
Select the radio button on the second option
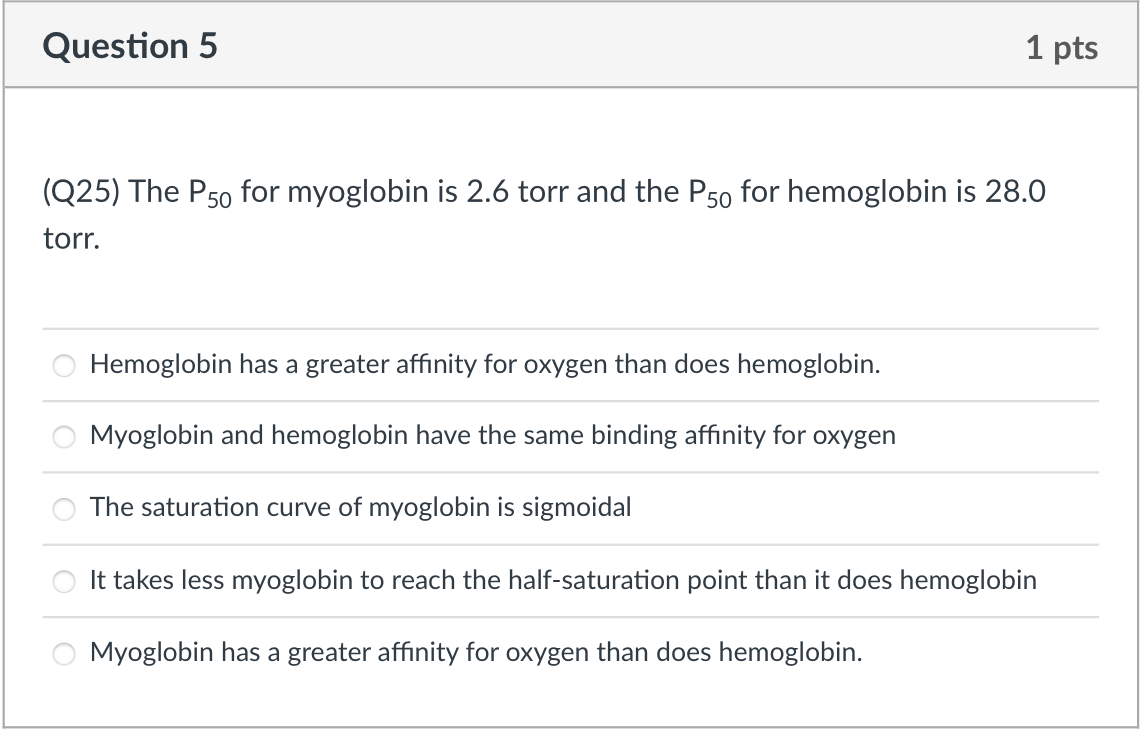point(64,436)
